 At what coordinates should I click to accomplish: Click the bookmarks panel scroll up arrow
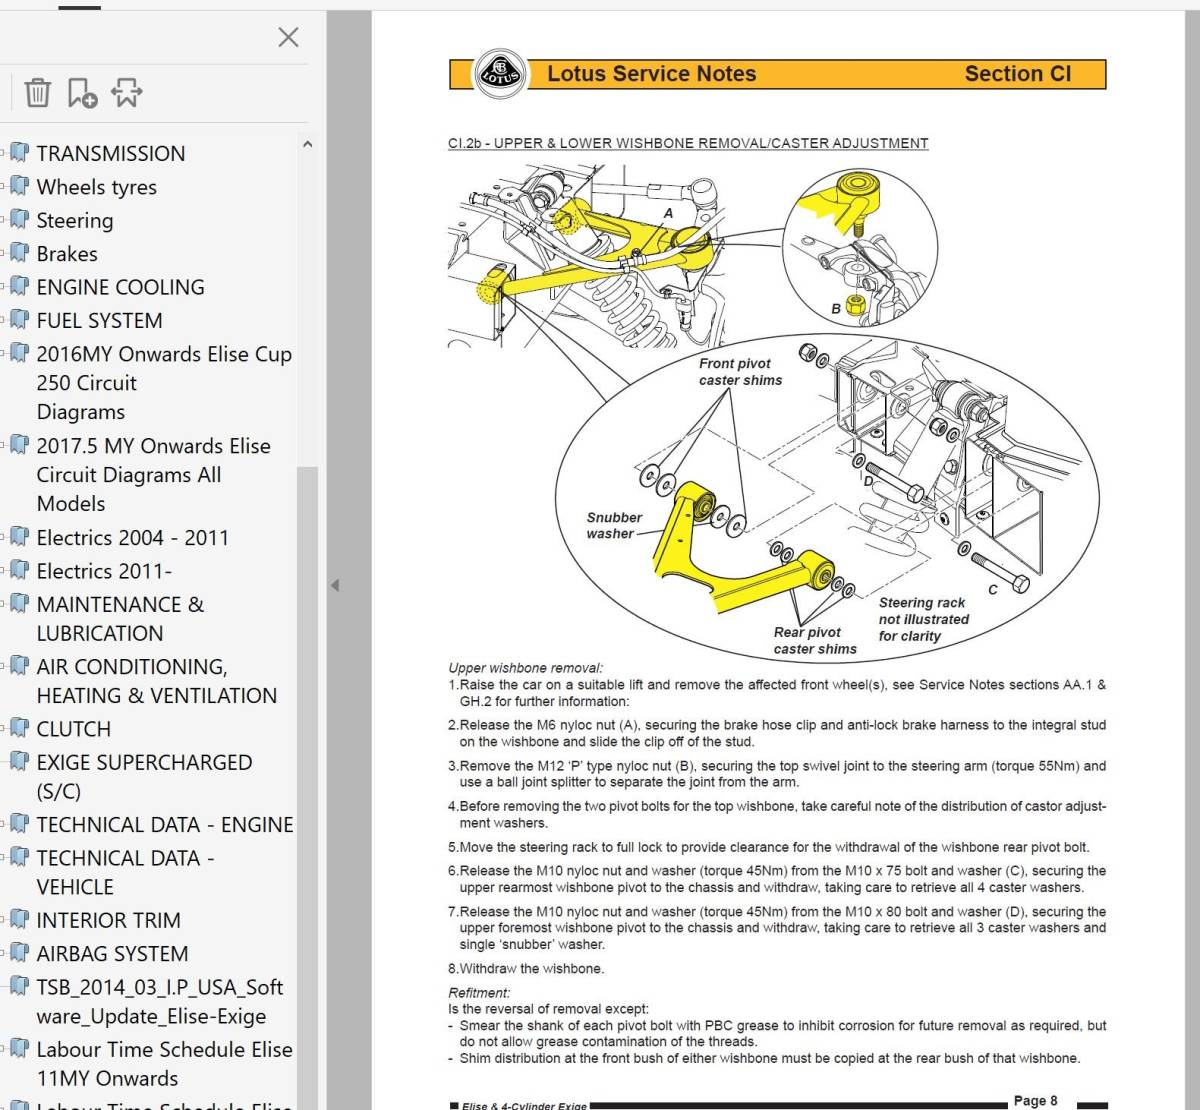307,144
